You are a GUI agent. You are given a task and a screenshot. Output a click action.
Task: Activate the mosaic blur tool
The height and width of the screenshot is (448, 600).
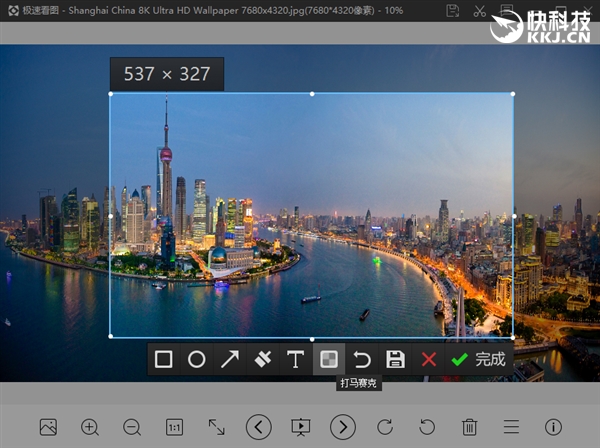(328, 360)
